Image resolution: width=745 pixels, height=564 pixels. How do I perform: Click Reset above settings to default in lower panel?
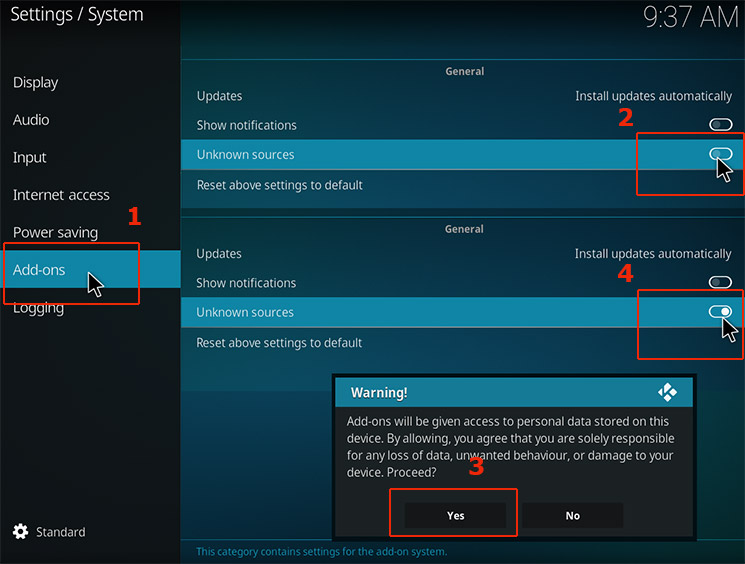pos(279,343)
